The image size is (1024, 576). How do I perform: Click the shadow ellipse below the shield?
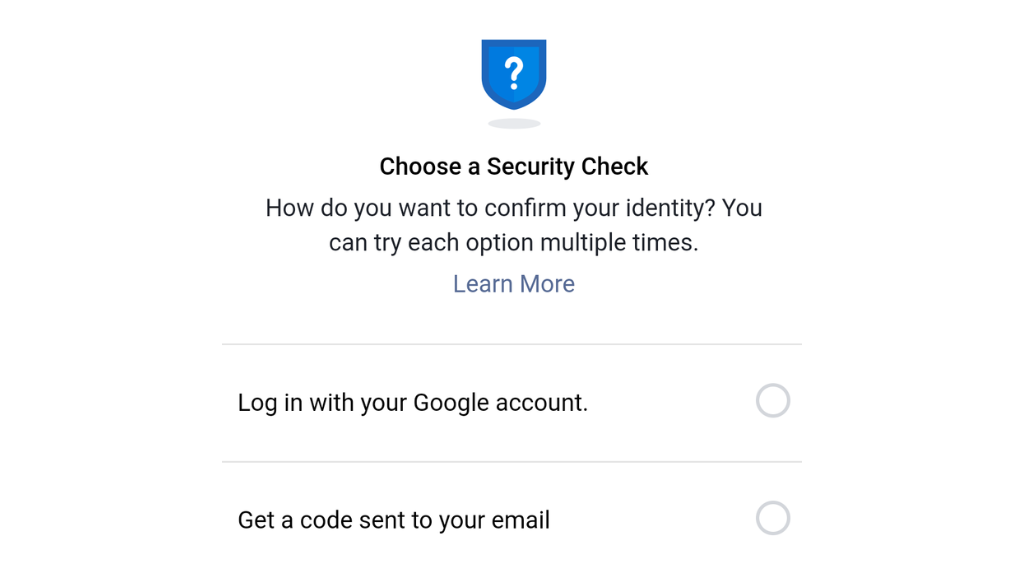point(513,122)
